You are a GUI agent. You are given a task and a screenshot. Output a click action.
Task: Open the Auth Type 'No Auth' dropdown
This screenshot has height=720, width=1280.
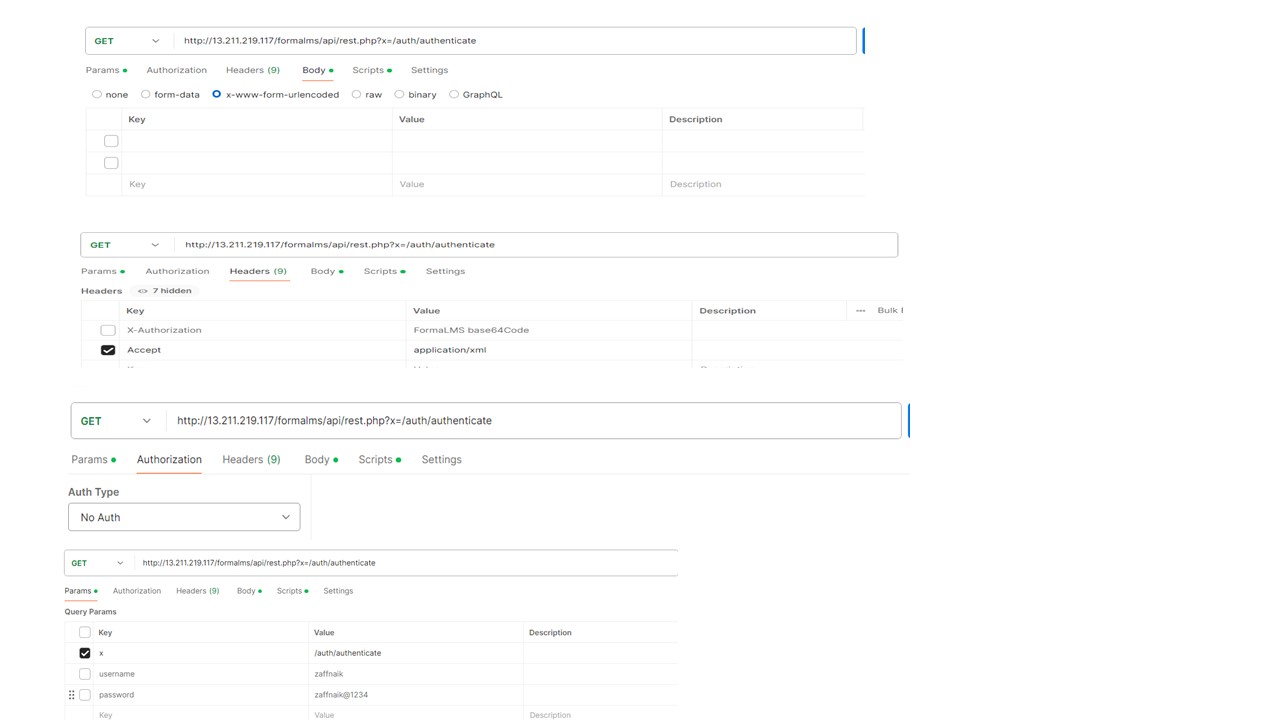[184, 517]
